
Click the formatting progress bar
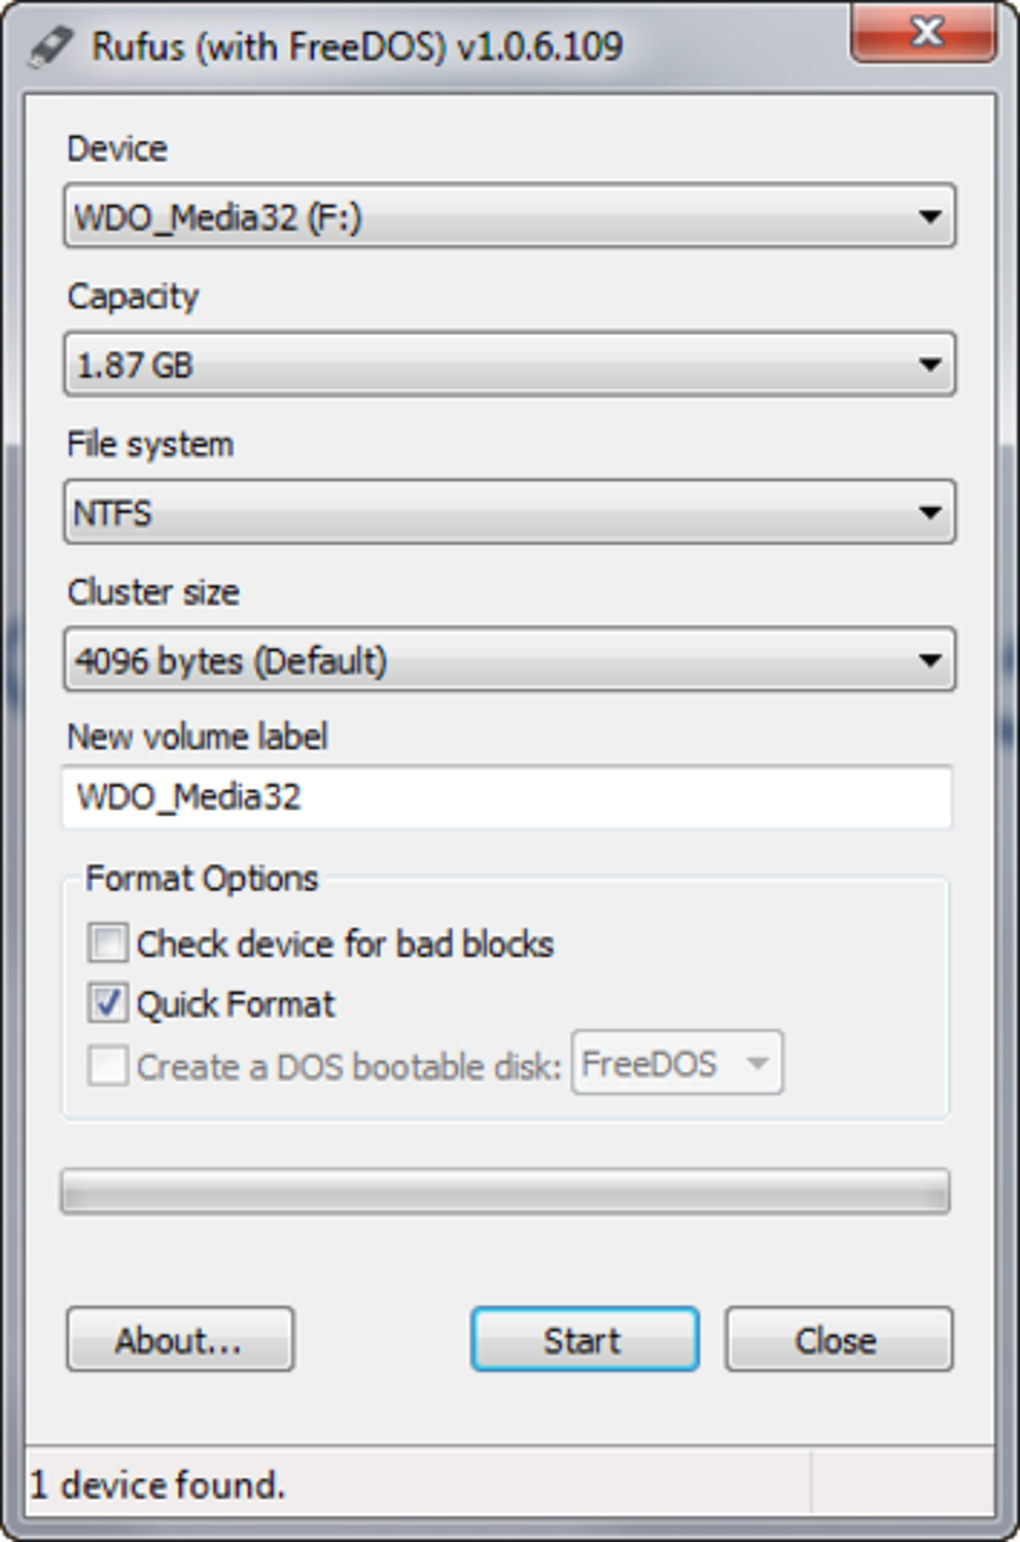coord(505,1191)
